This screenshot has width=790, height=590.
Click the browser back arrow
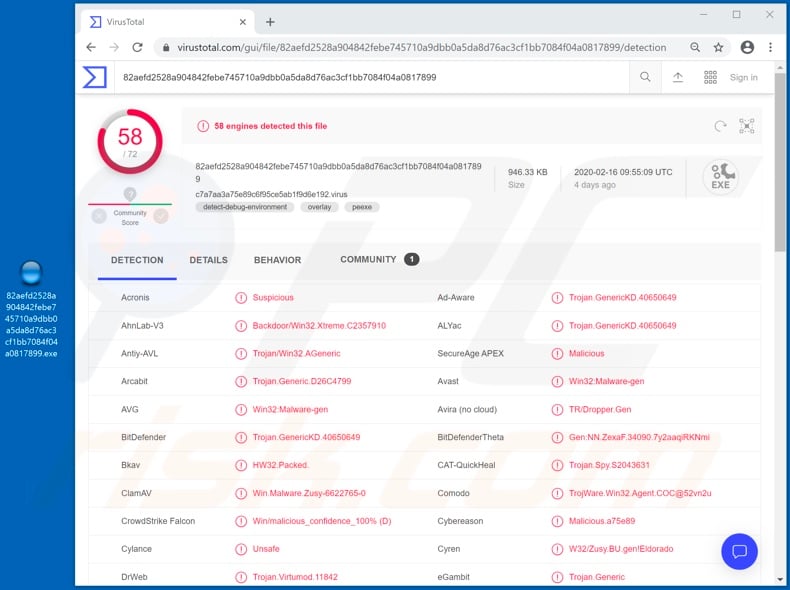click(x=91, y=47)
